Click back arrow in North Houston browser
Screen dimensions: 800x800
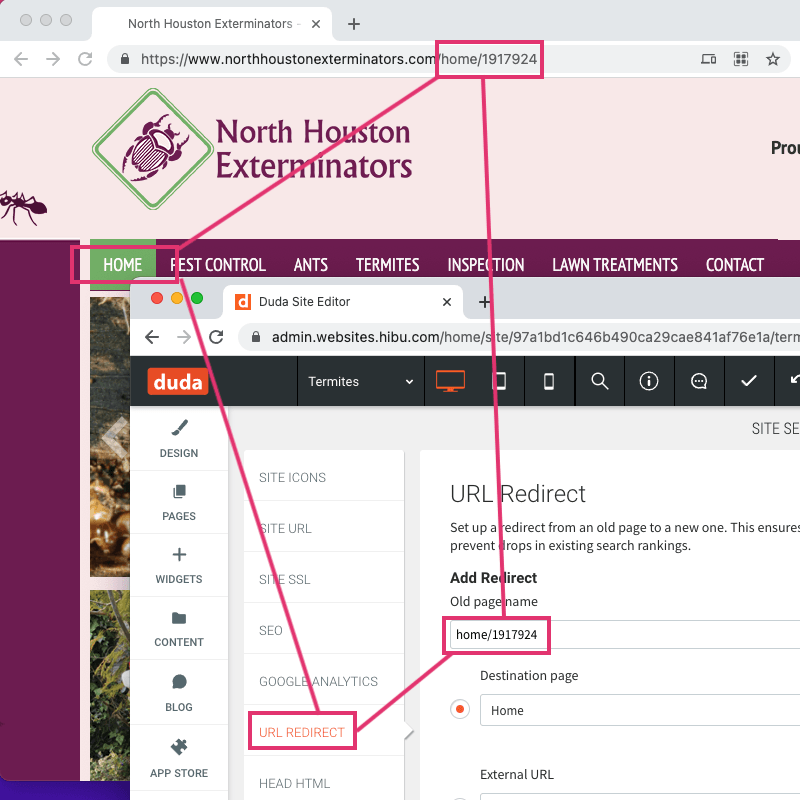21,59
